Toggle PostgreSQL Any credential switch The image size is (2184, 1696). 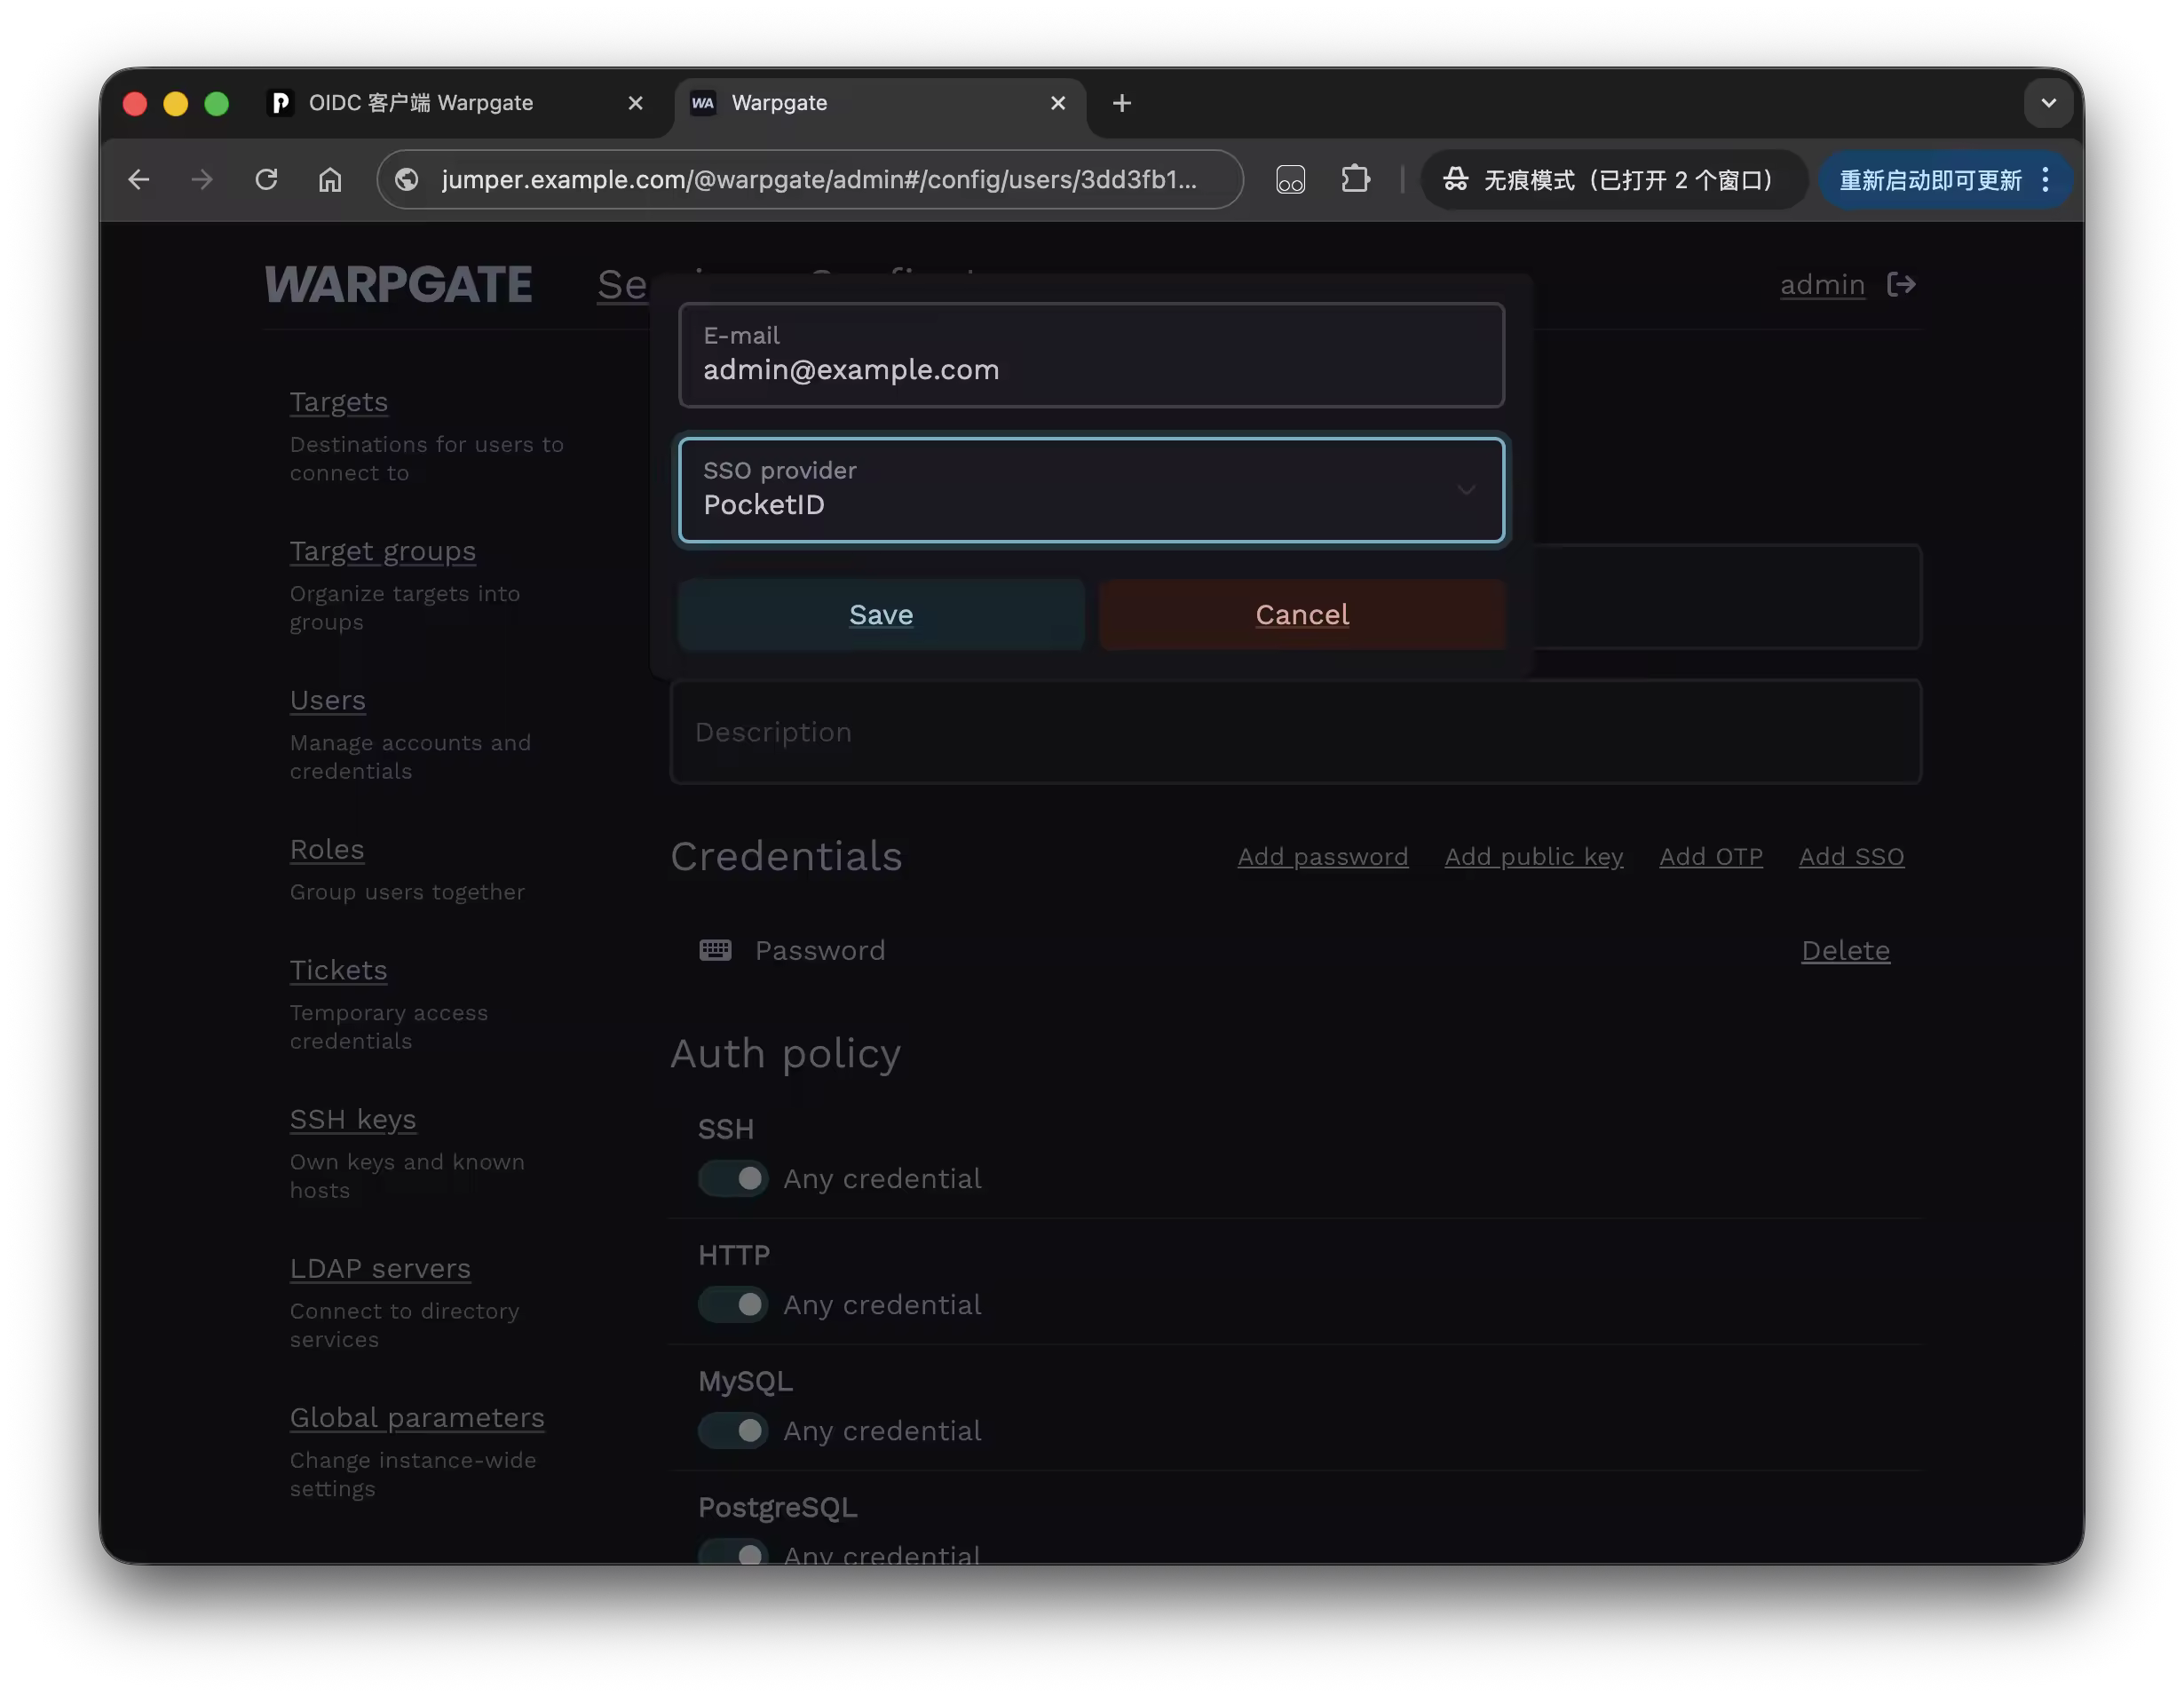[x=733, y=1553]
